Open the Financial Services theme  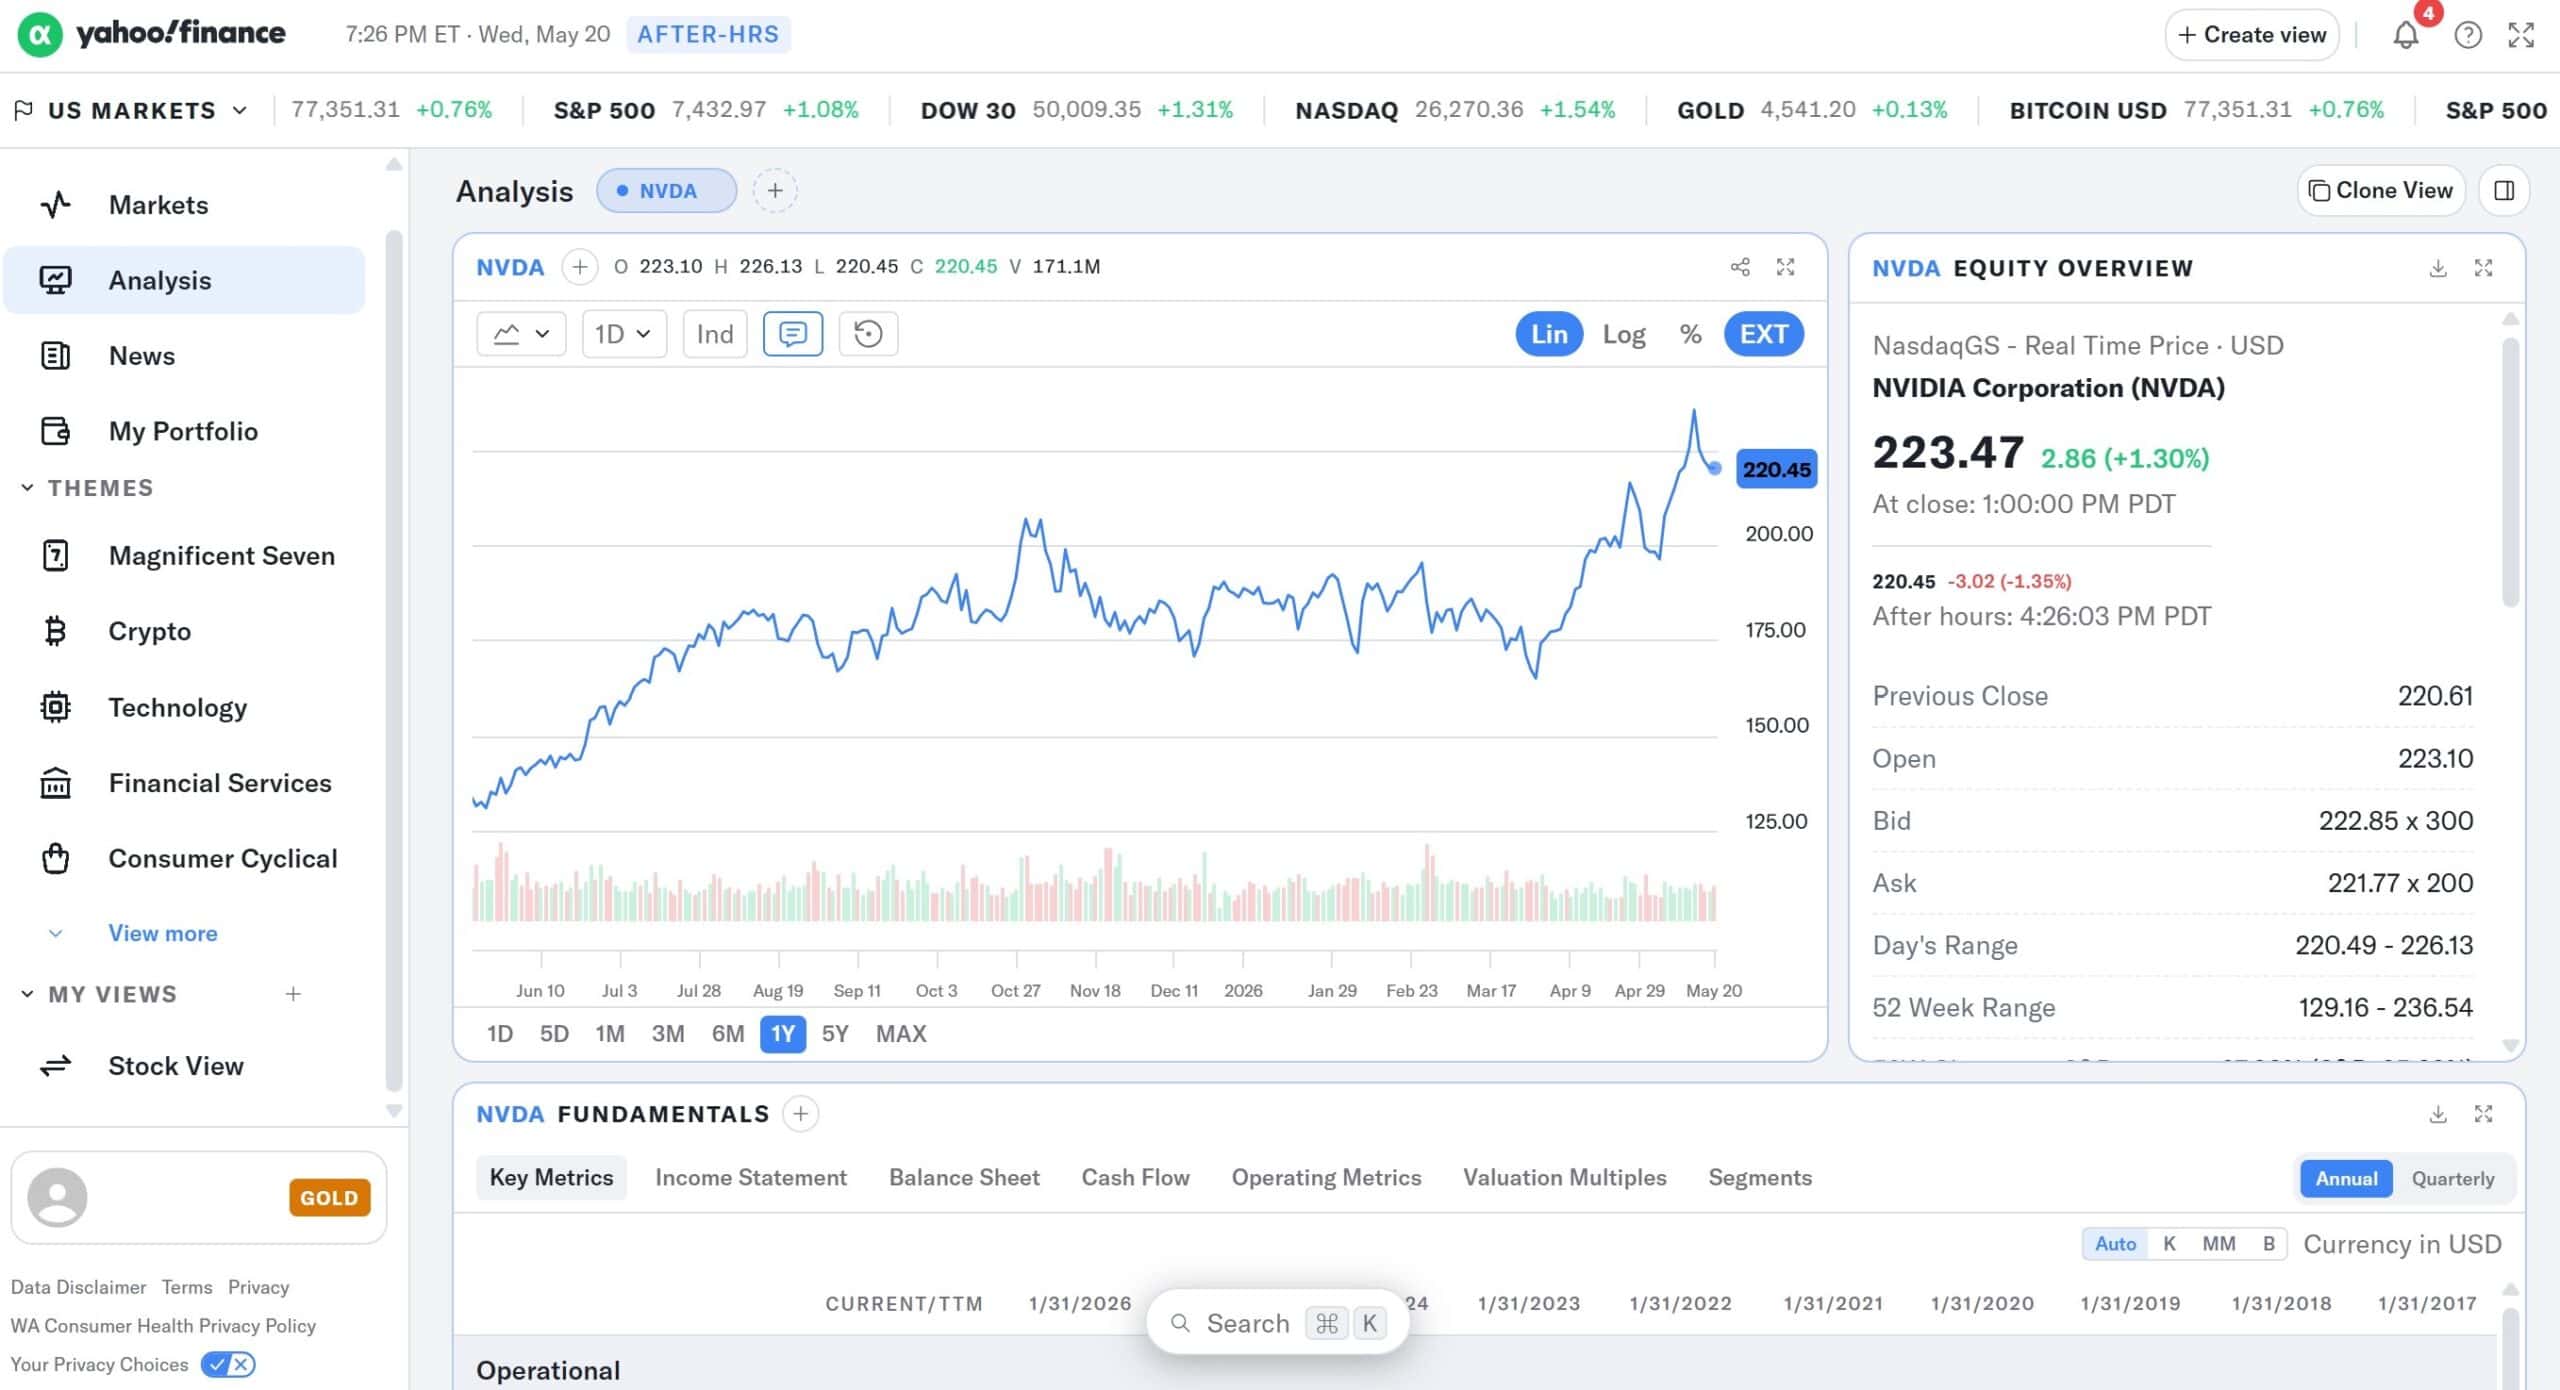185,783
